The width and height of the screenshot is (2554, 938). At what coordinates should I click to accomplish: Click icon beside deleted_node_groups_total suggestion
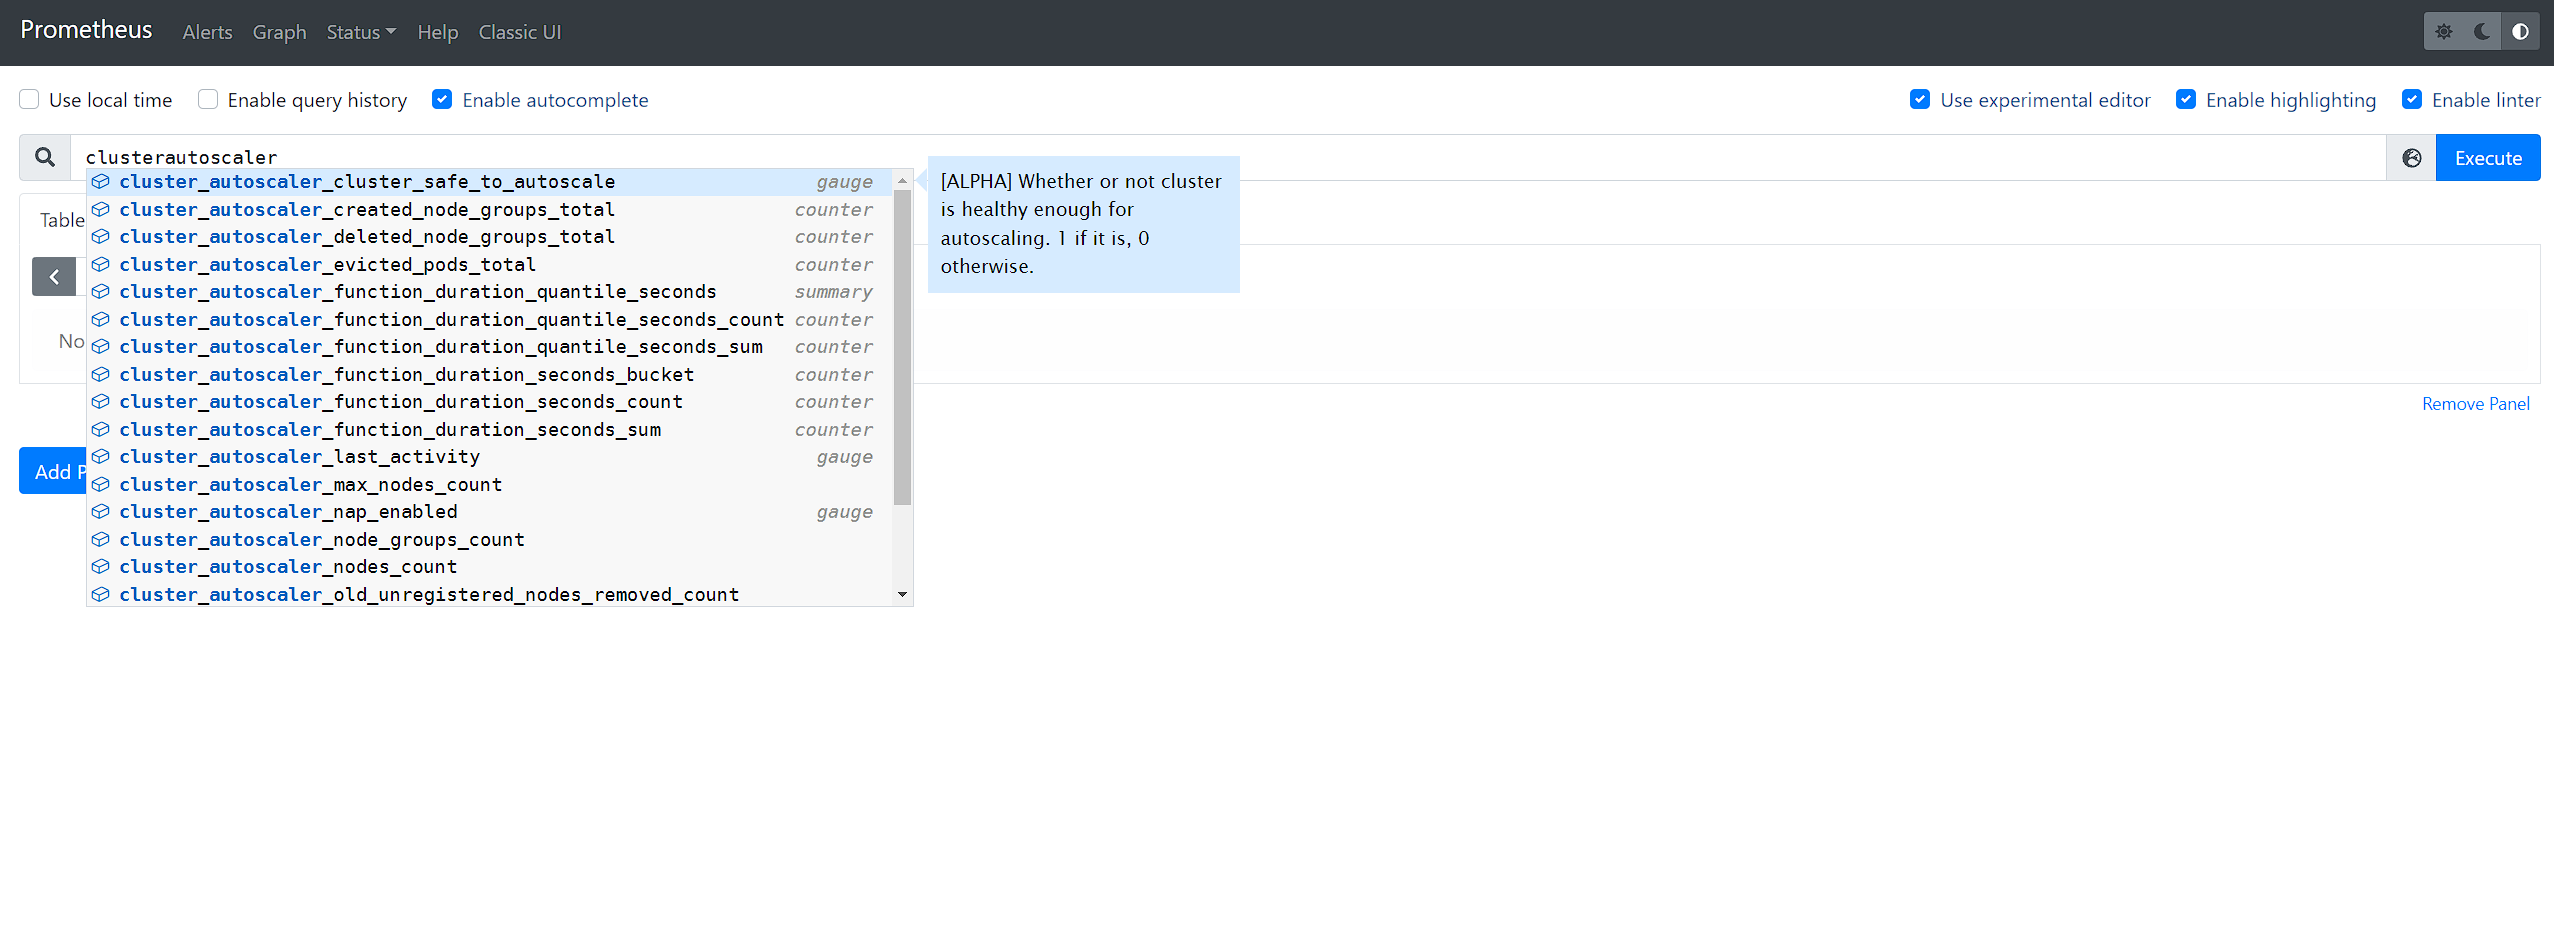pyautogui.click(x=101, y=237)
